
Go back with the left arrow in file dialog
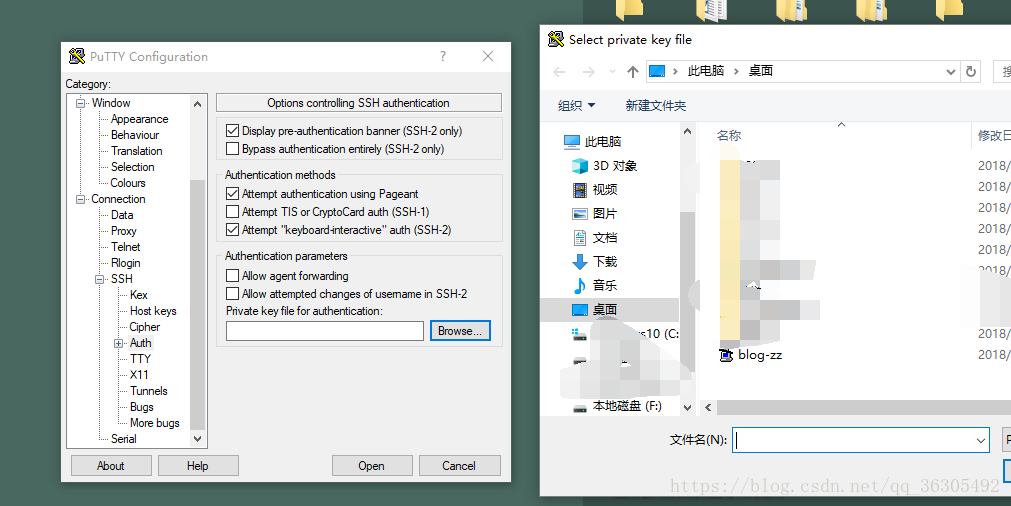(559, 72)
